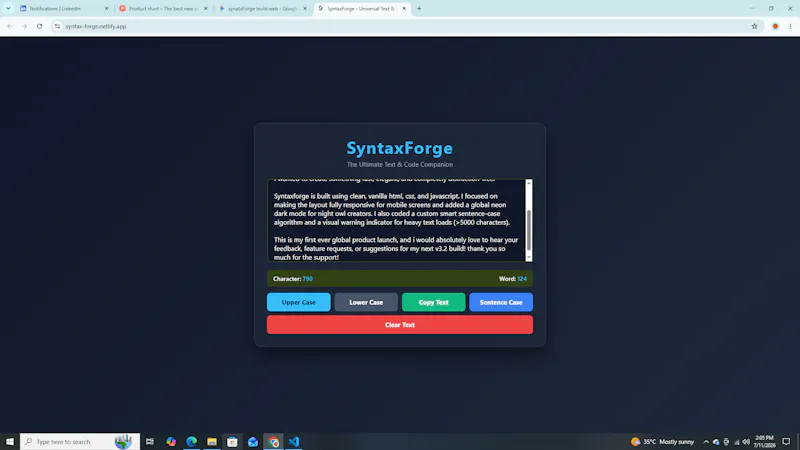Switch to the Product Hunt tab
800x450 pixels.
click(x=162, y=9)
